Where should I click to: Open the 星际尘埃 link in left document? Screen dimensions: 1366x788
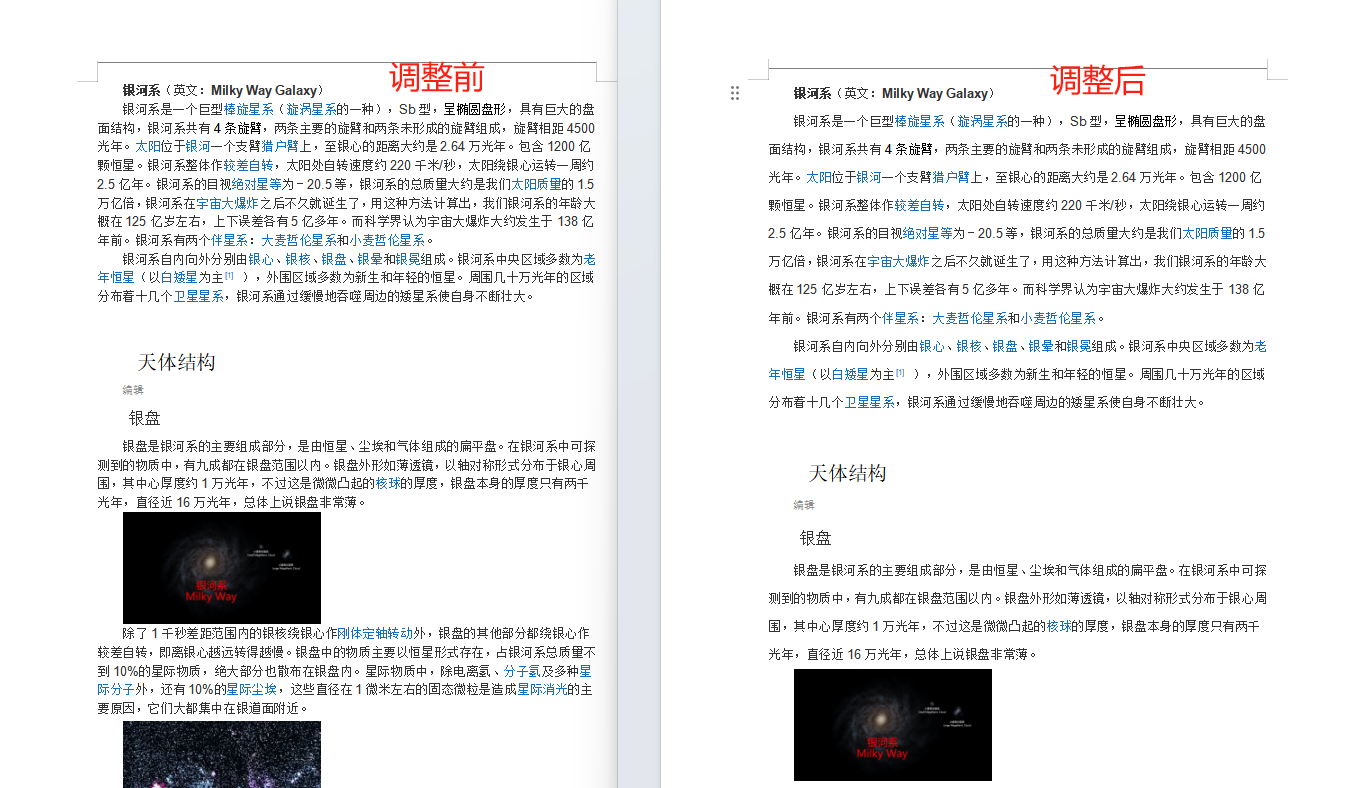[x=252, y=689]
